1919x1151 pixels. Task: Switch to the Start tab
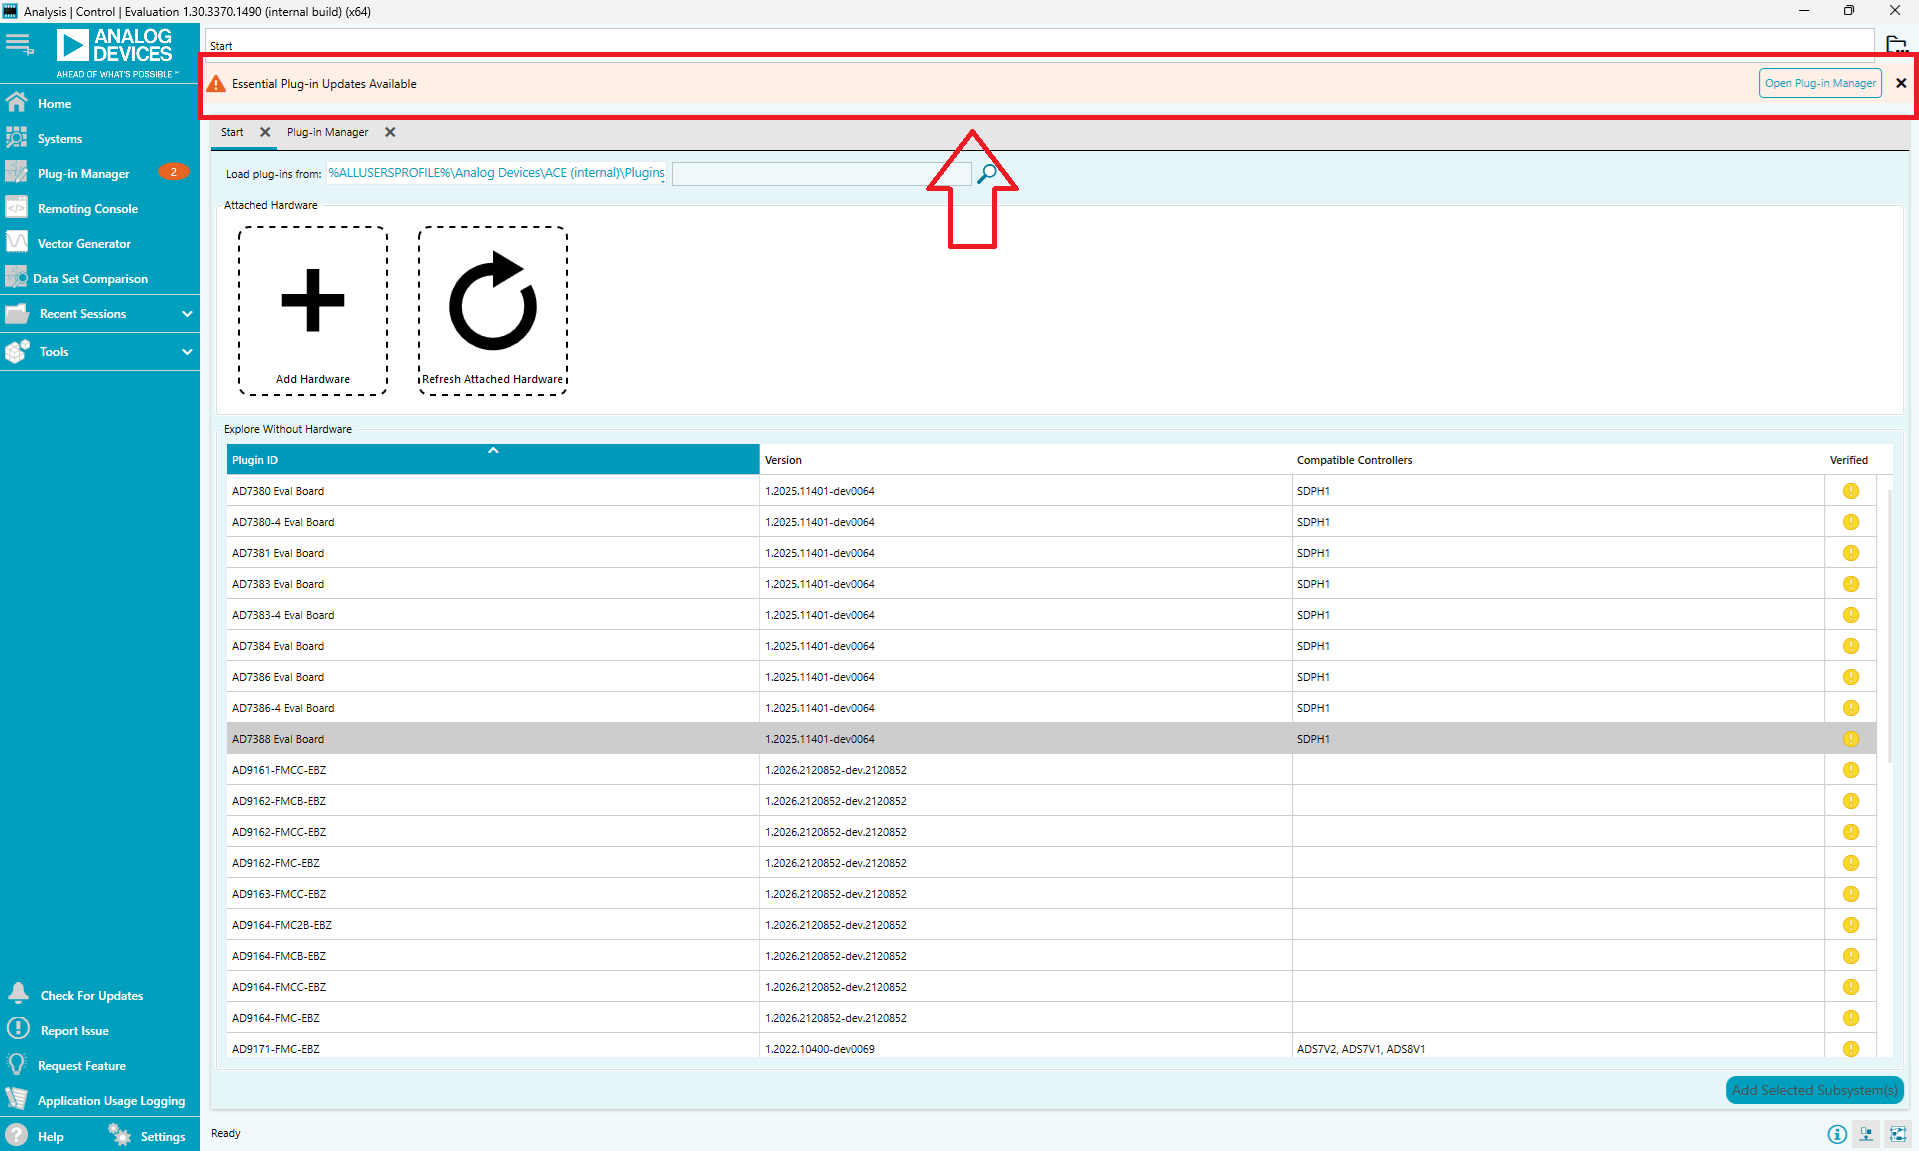[x=232, y=132]
